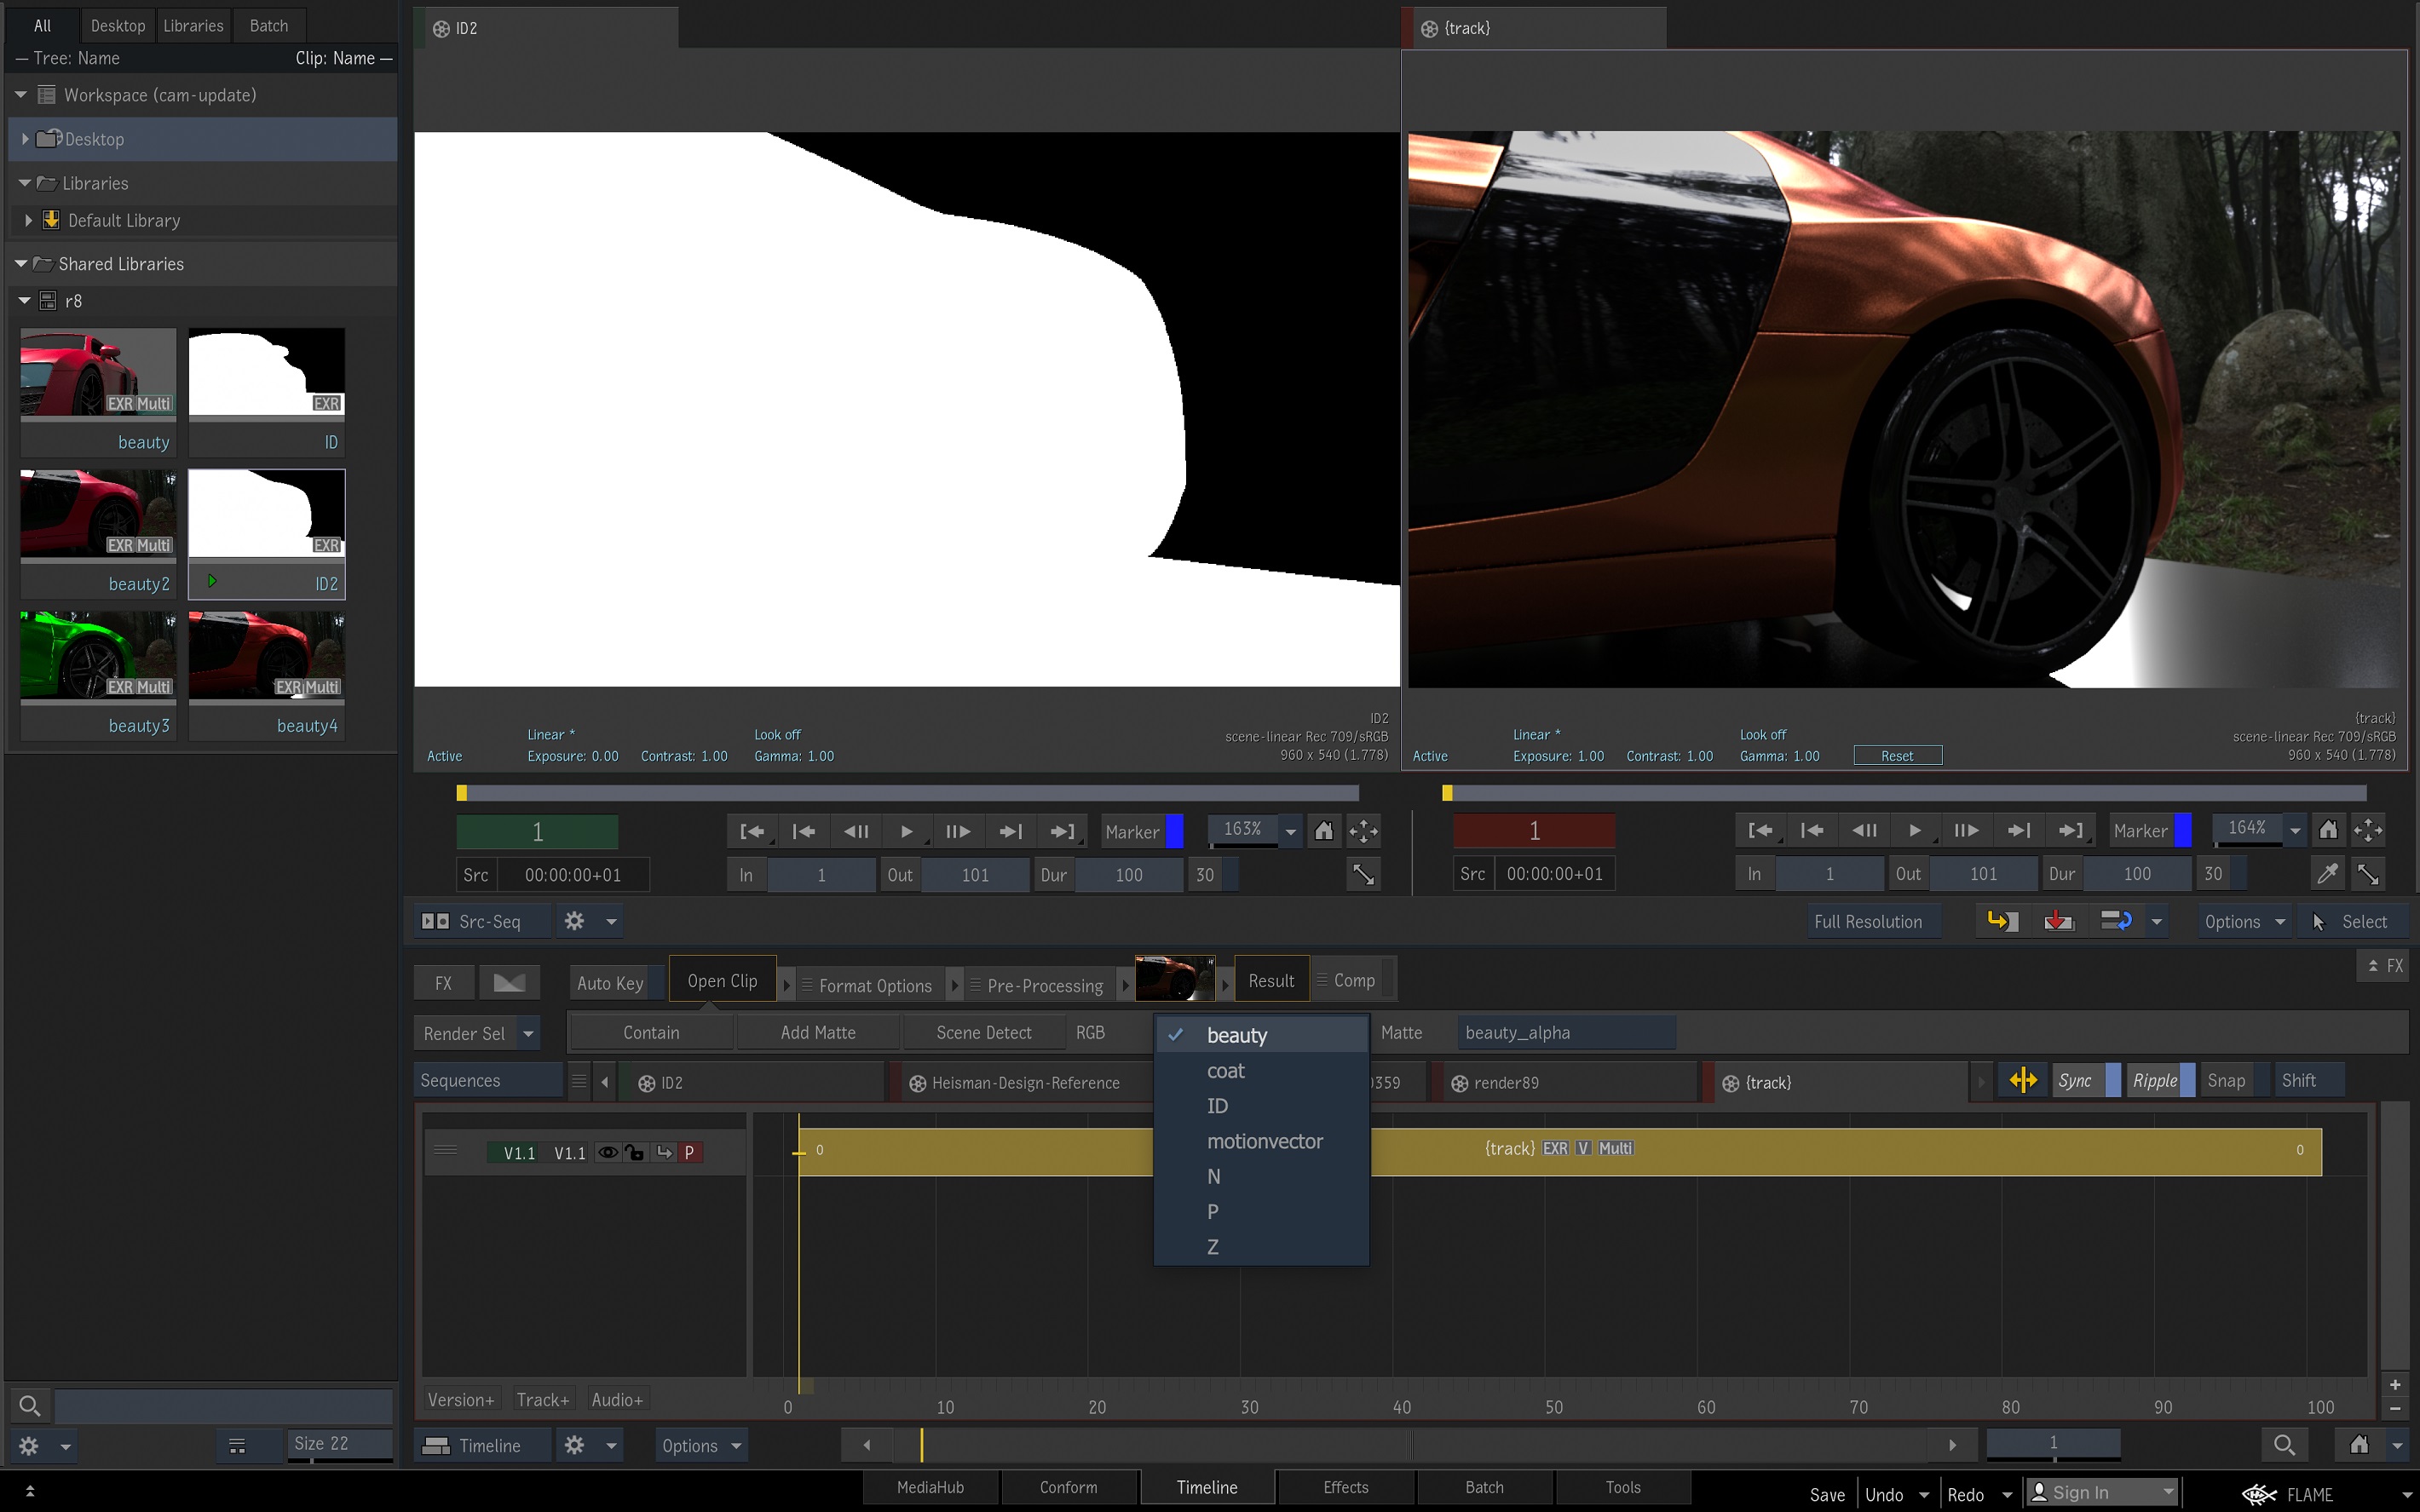Click the yellow trim arrows icon near Sync

tap(2022, 1080)
